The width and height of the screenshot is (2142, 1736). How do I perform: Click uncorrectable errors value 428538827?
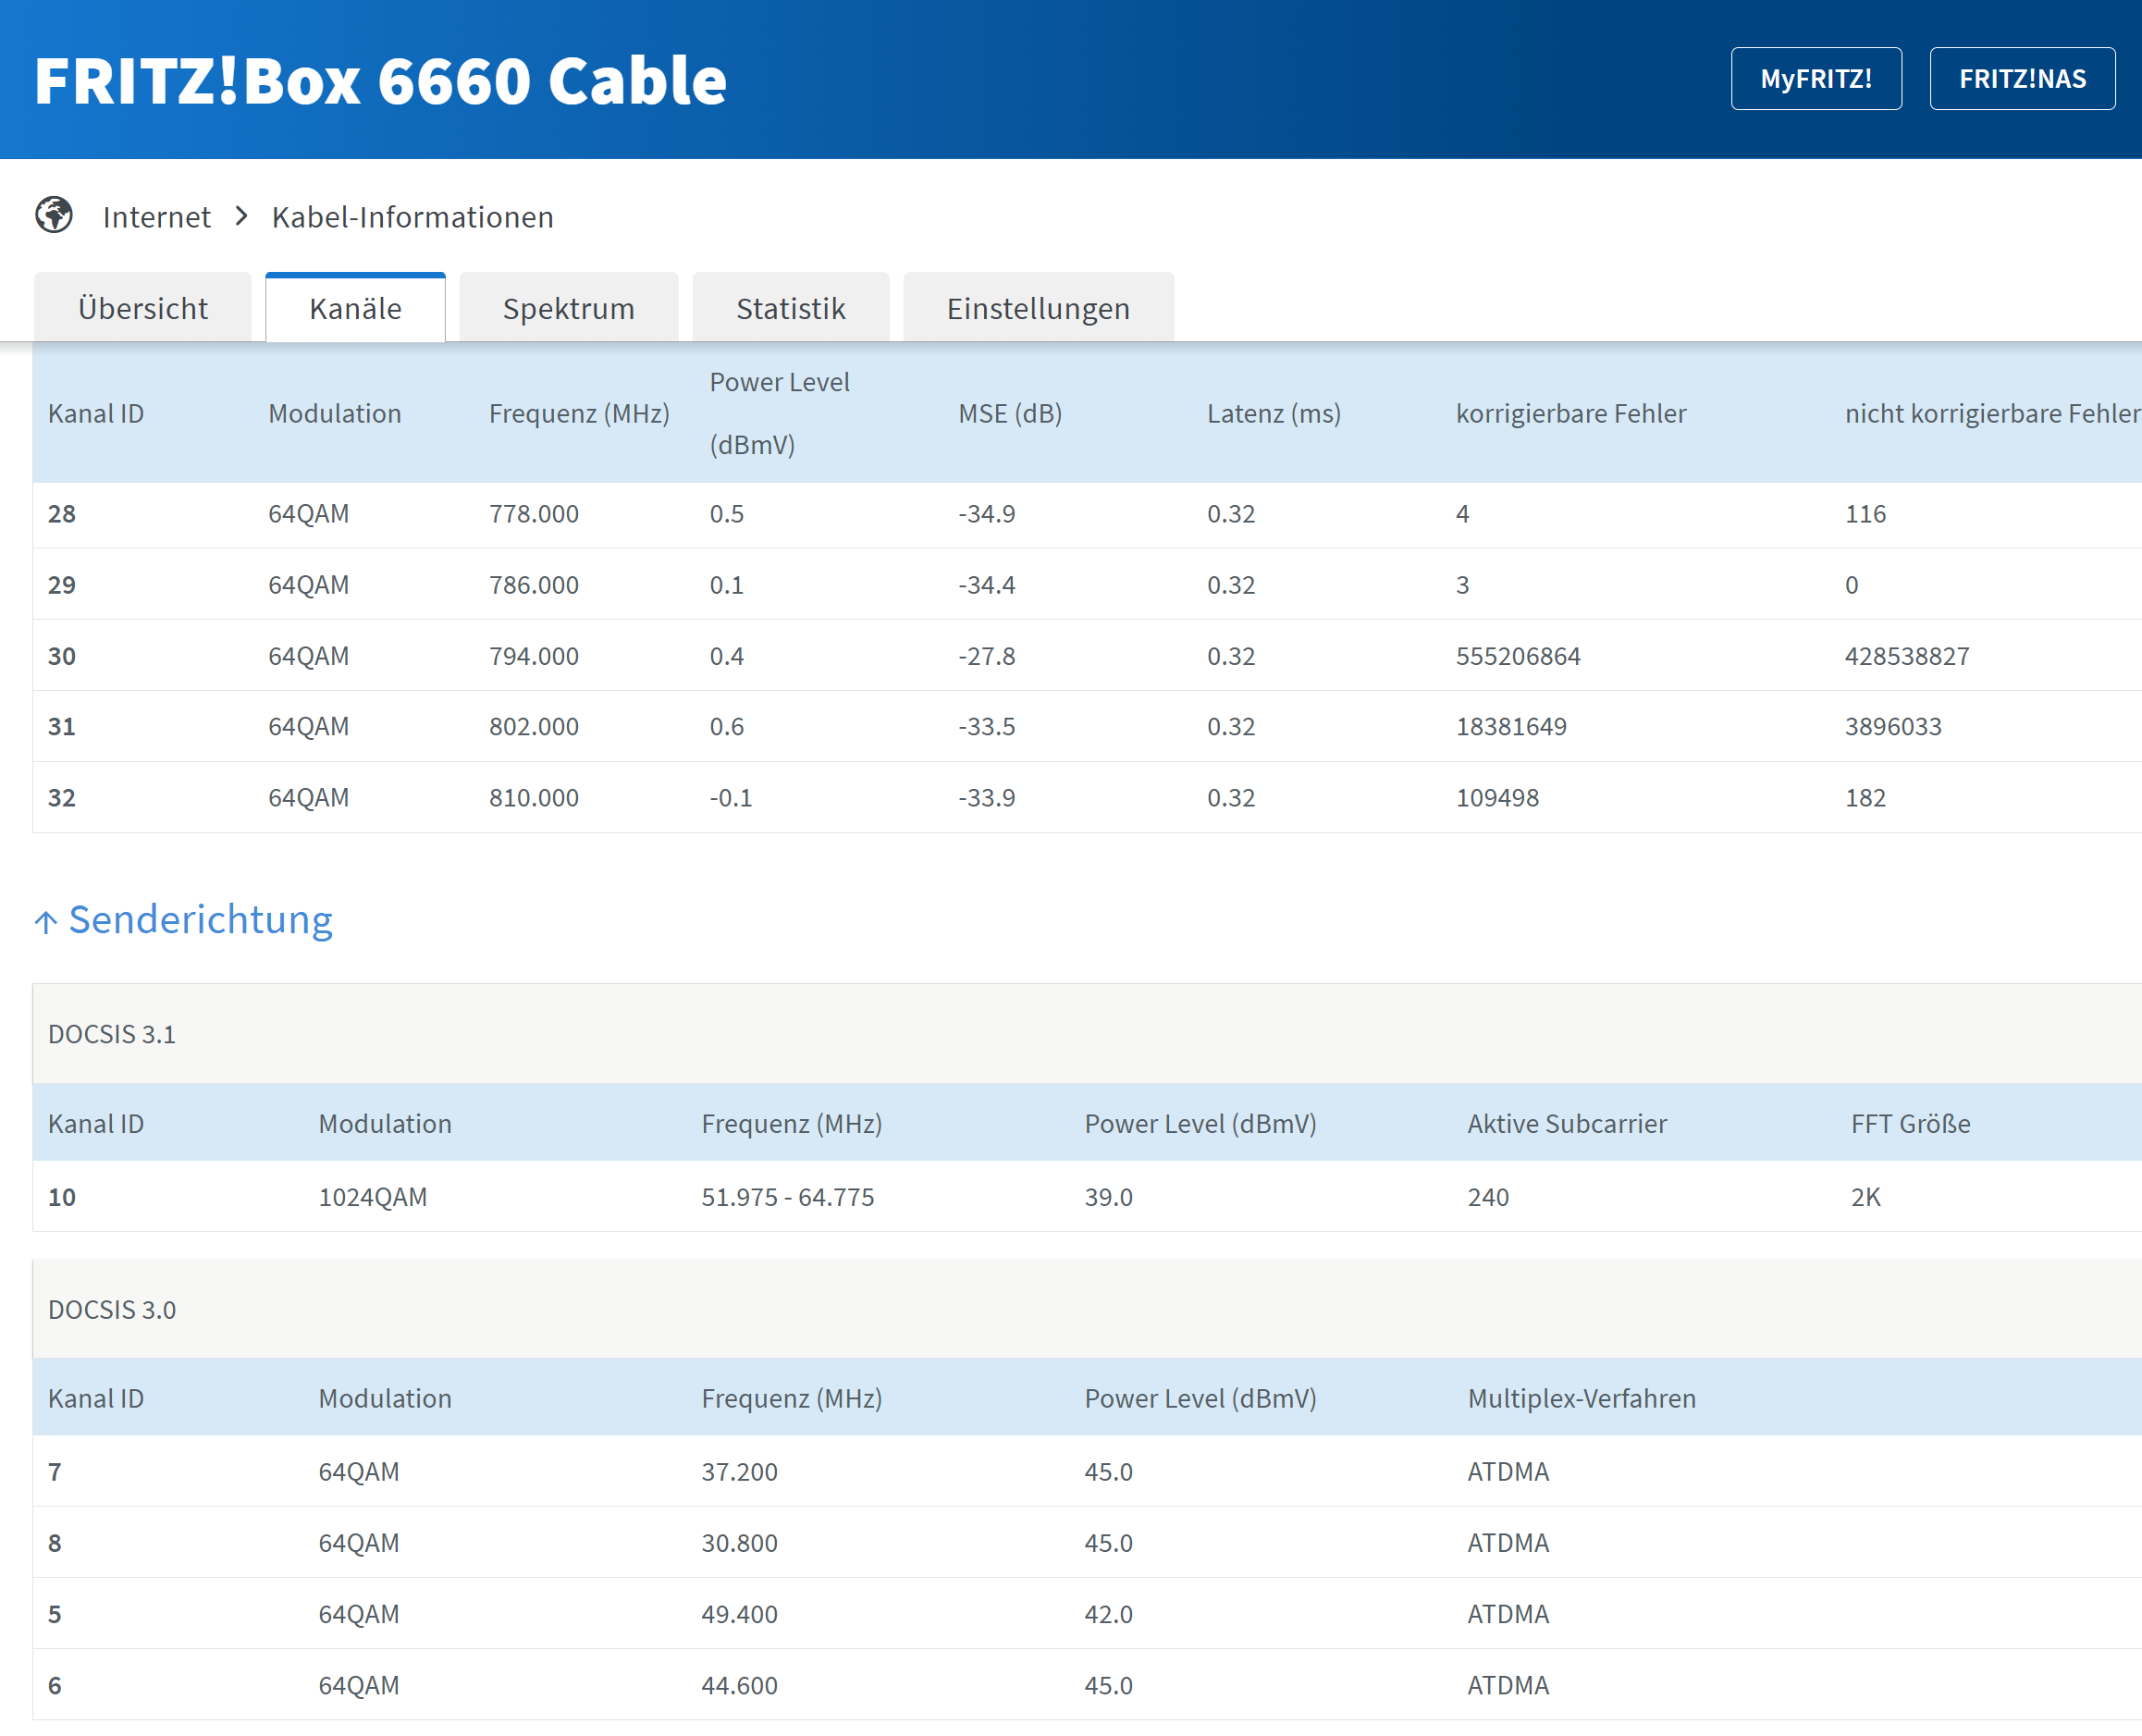point(1907,656)
